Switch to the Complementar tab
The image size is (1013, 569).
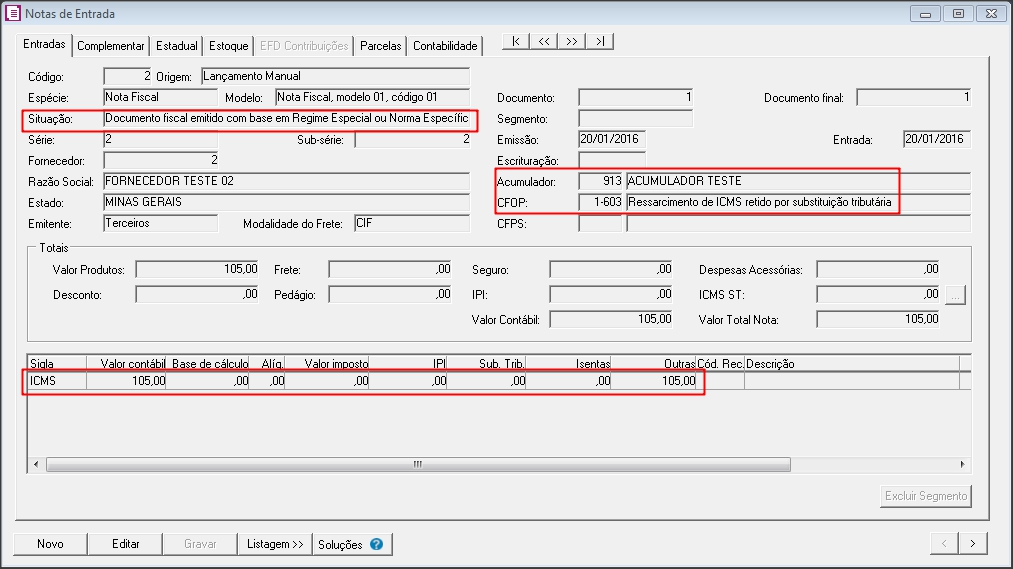click(x=111, y=46)
